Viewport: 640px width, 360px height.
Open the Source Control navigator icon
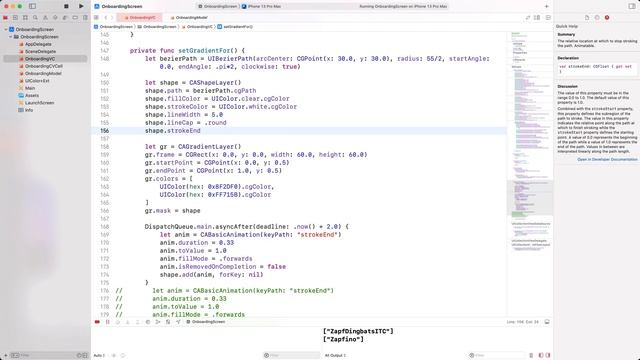click(x=15, y=18)
